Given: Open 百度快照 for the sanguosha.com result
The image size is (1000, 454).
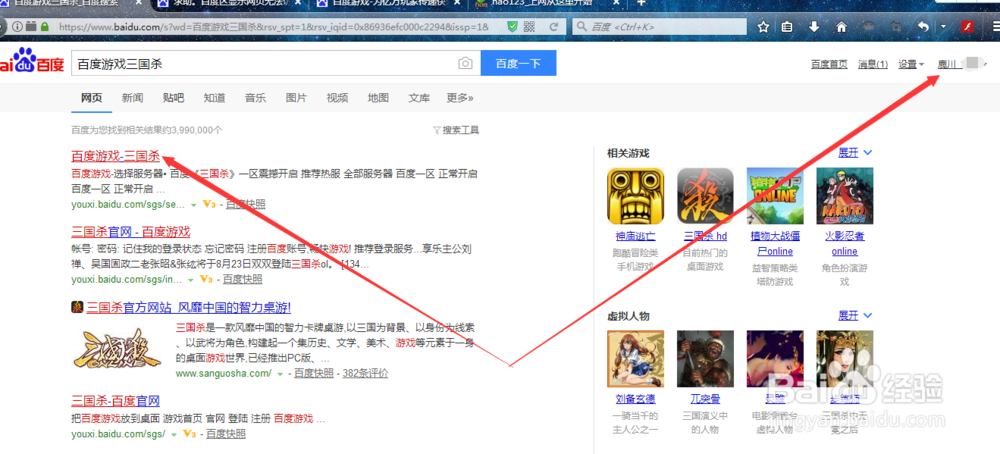Looking at the screenshot, I should (x=314, y=373).
